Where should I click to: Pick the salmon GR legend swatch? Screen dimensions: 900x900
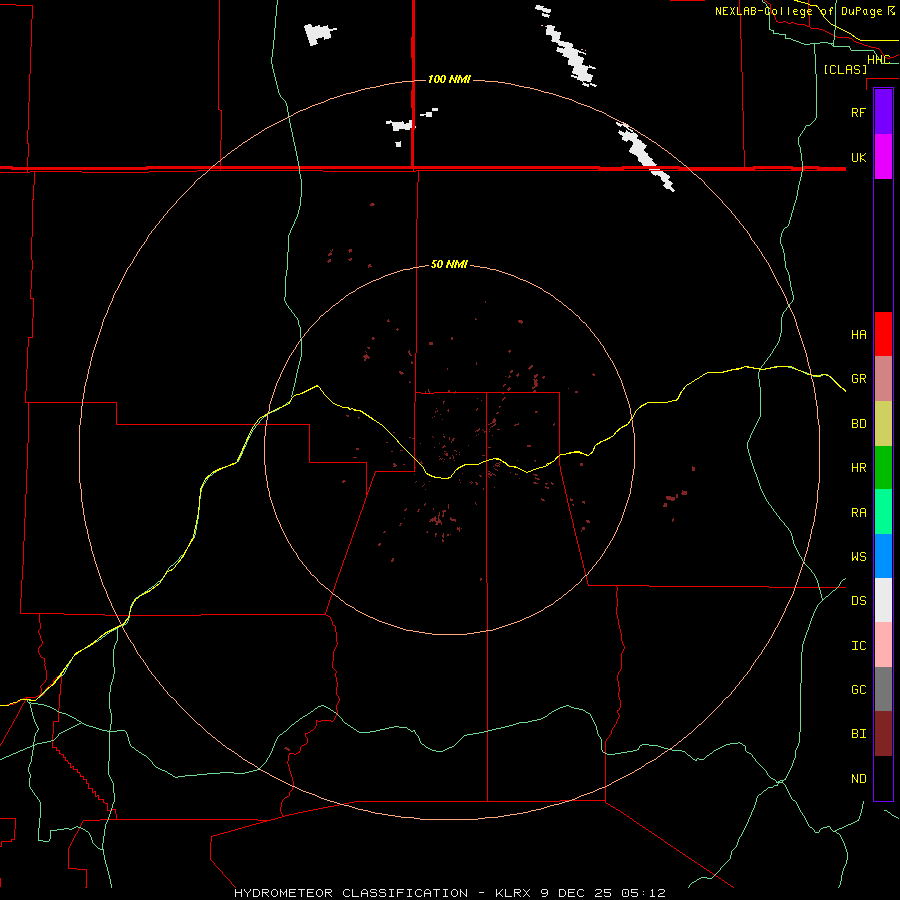(x=883, y=379)
